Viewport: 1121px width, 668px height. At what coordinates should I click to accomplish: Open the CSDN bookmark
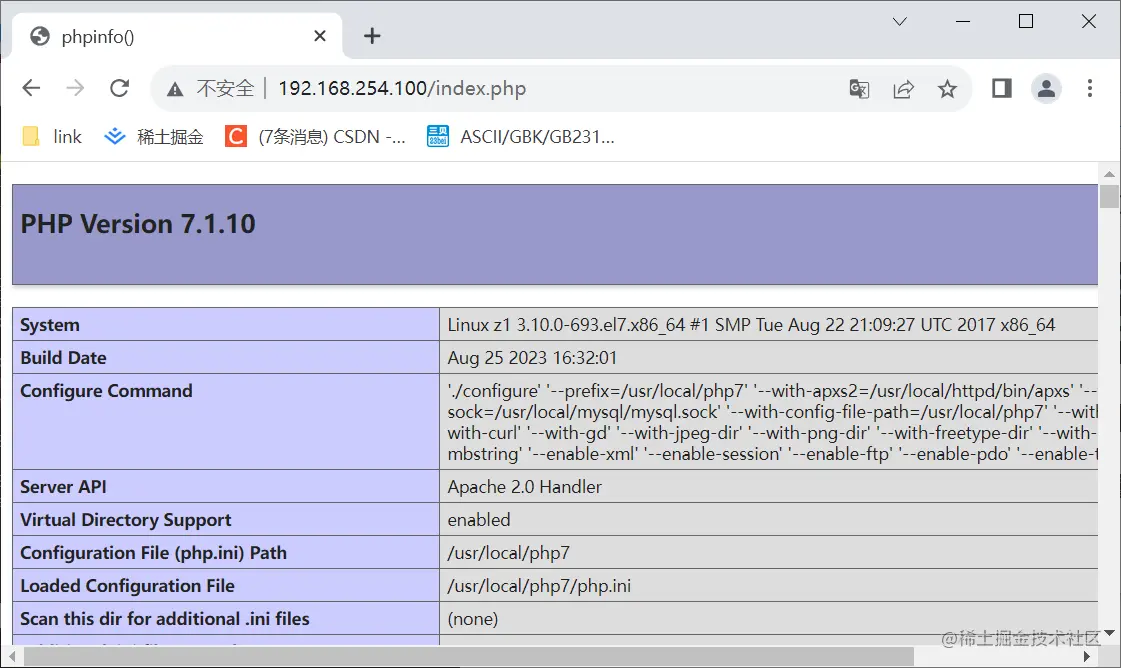pos(315,136)
